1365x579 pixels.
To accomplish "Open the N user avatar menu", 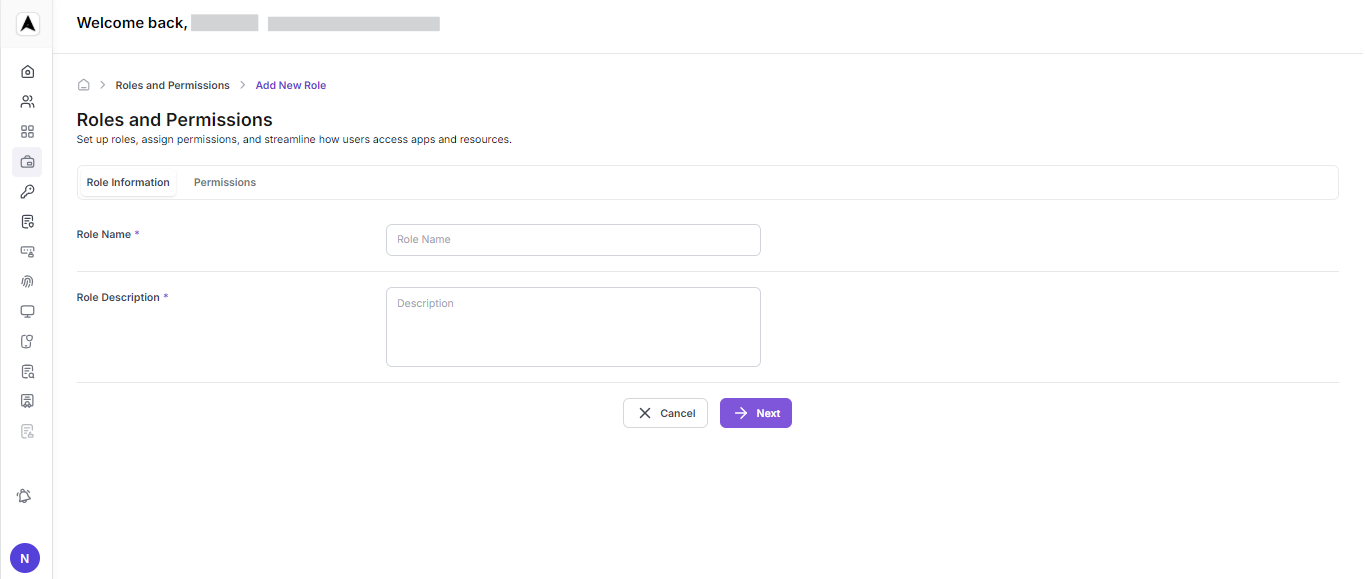I will tap(24, 557).
